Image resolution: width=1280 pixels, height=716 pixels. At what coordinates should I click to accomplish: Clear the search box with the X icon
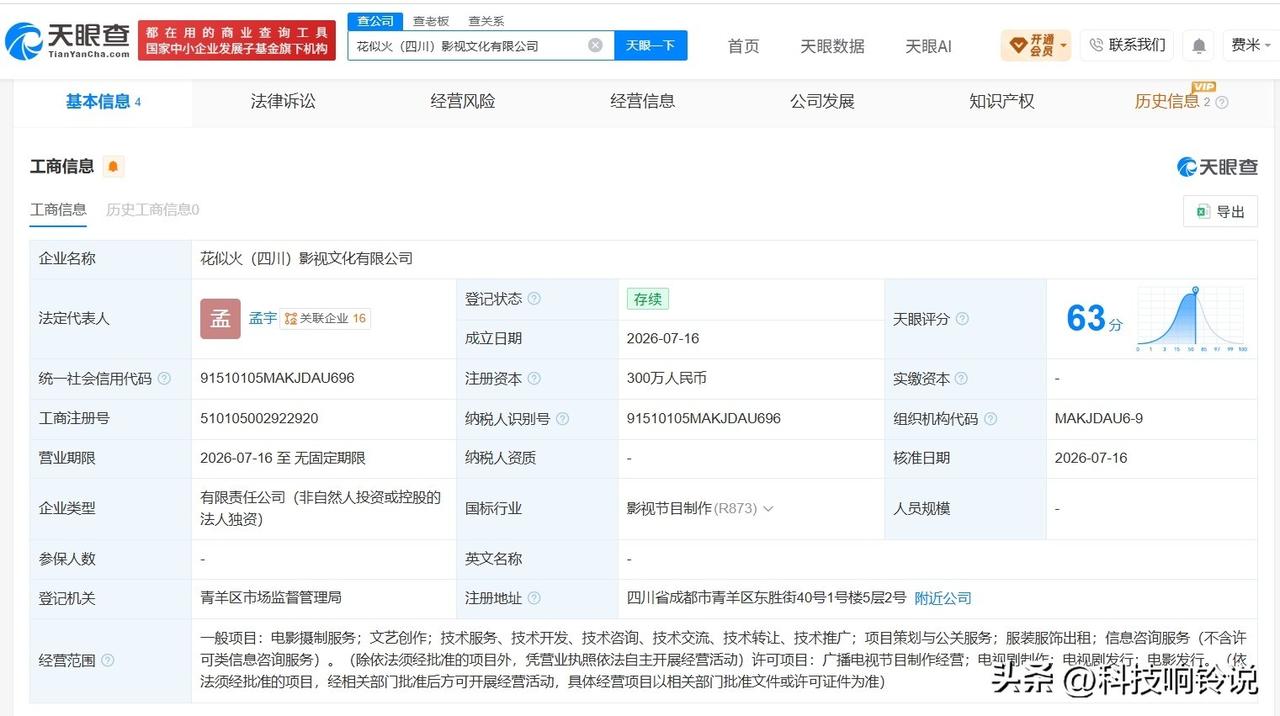(x=595, y=45)
